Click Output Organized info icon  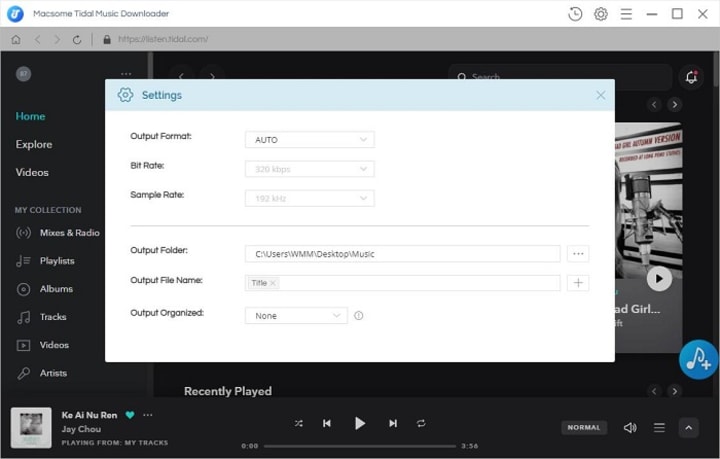[359, 315]
